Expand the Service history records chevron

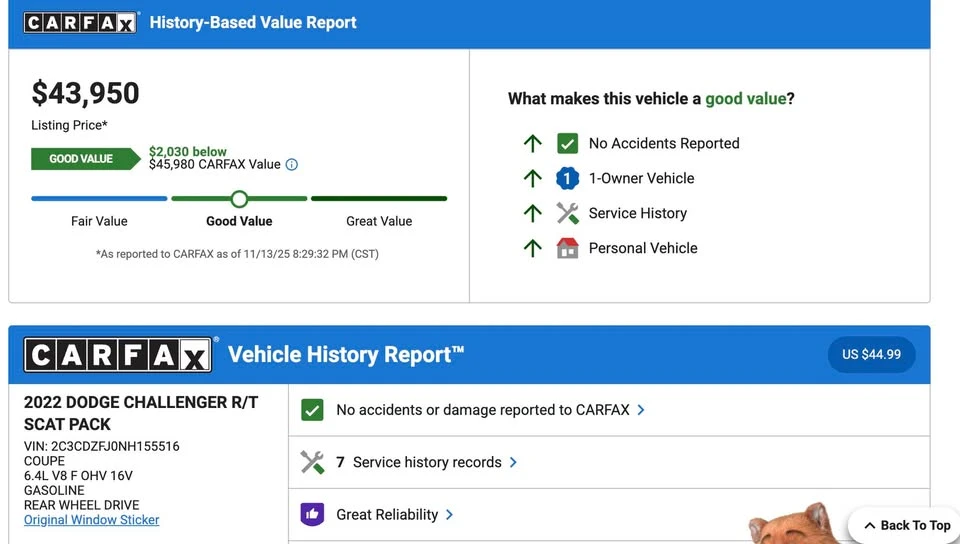513,462
